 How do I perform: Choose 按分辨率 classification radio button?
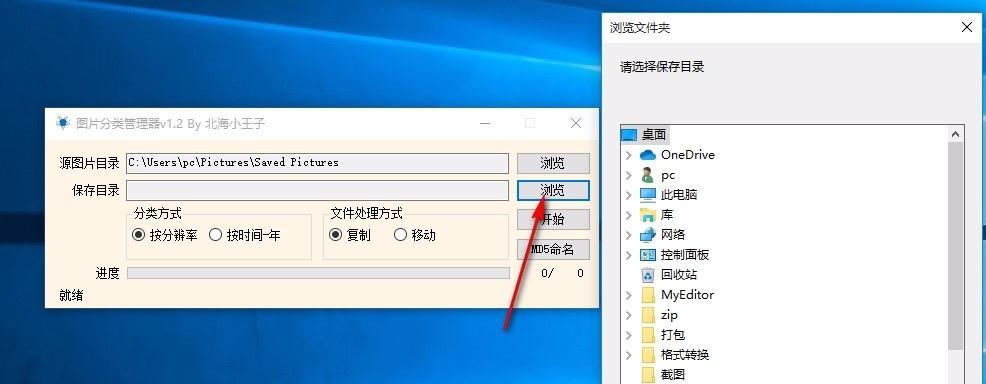138,235
